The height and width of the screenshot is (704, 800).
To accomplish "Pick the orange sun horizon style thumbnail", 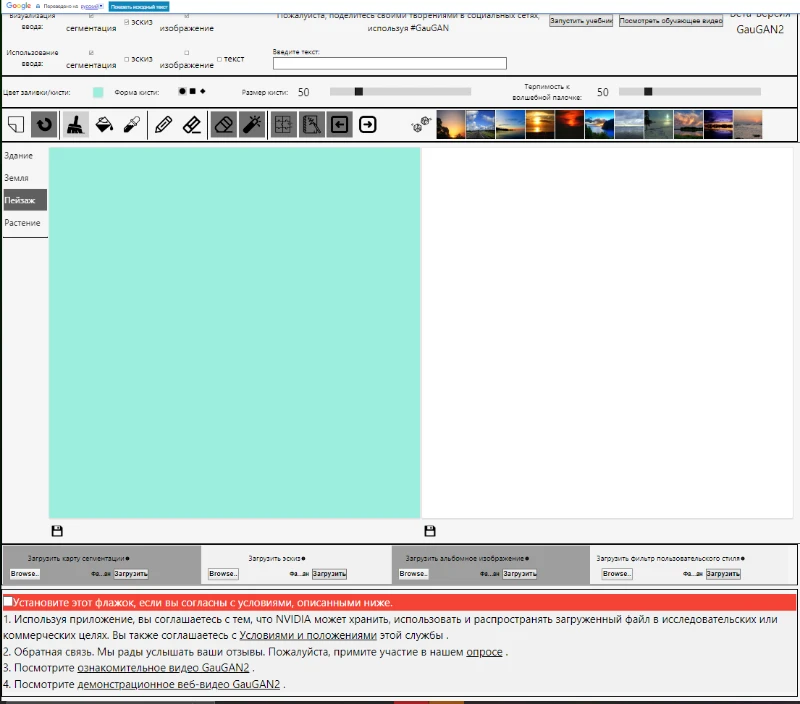I will [540, 124].
